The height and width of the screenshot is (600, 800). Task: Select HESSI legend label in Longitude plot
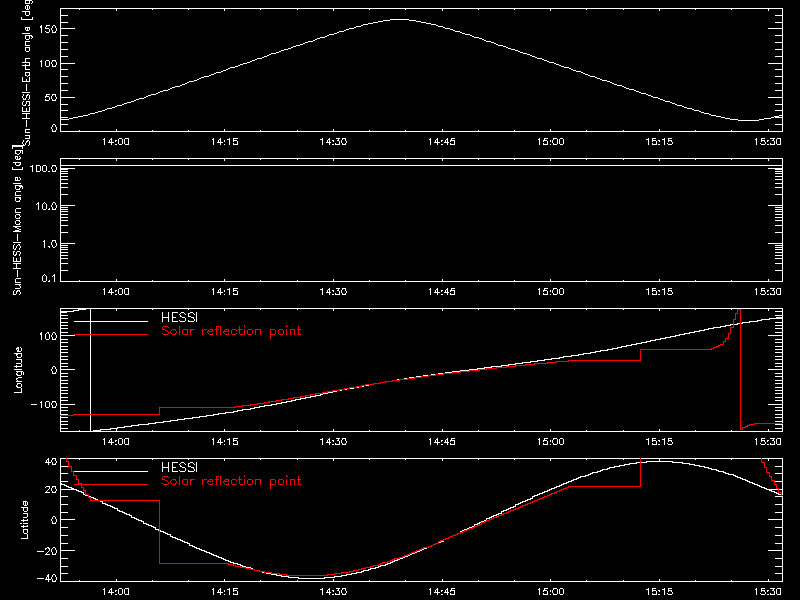click(x=179, y=317)
